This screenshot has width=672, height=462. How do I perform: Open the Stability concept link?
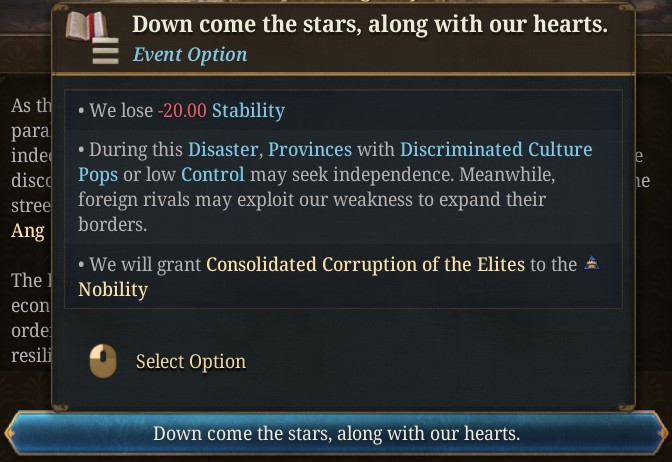click(x=248, y=111)
